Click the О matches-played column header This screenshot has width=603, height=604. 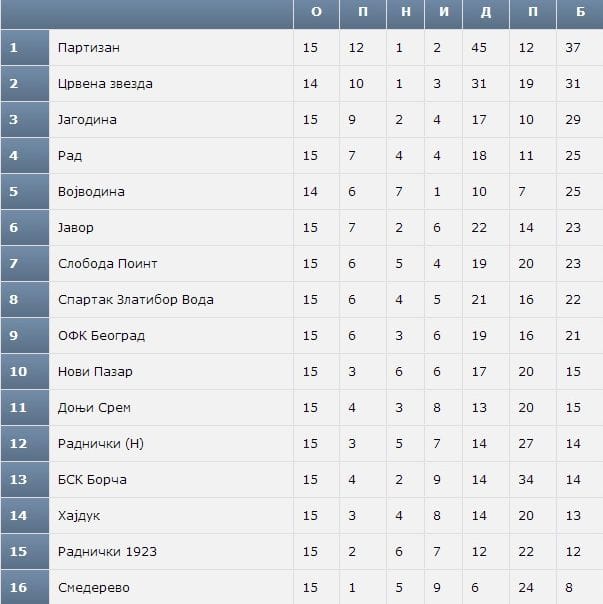[316, 12]
